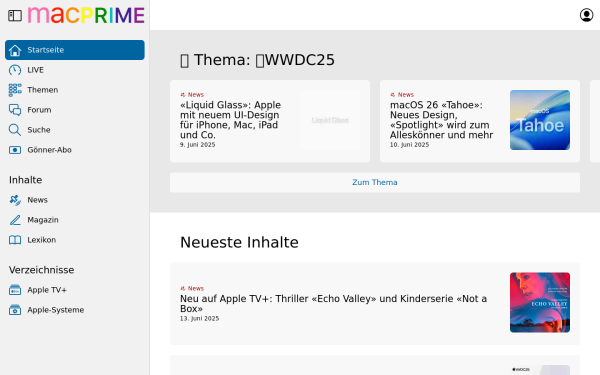Click the Liquid Glass thumbnail image
This screenshot has width=600, height=375.
point(330,120)
